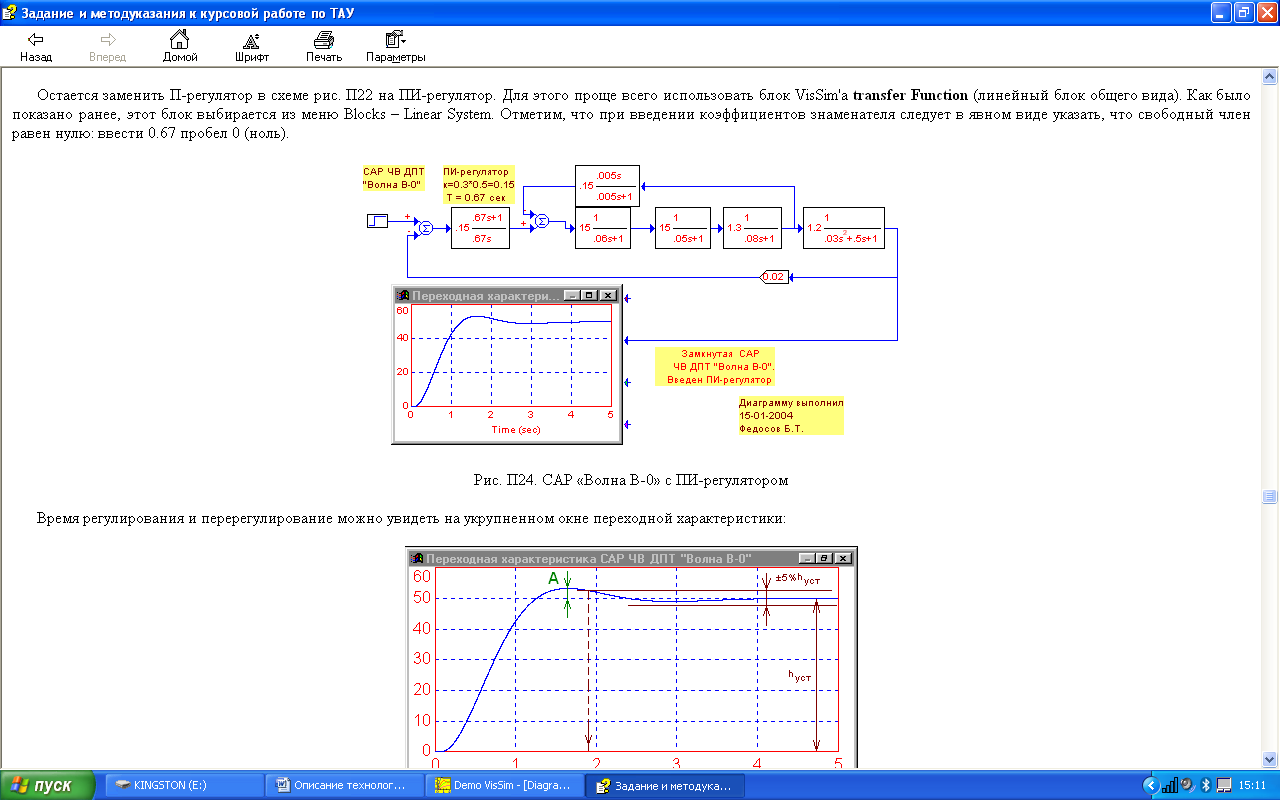Click the taskbar clock 15:11

pyautogui.click(x=1253, y=786)
